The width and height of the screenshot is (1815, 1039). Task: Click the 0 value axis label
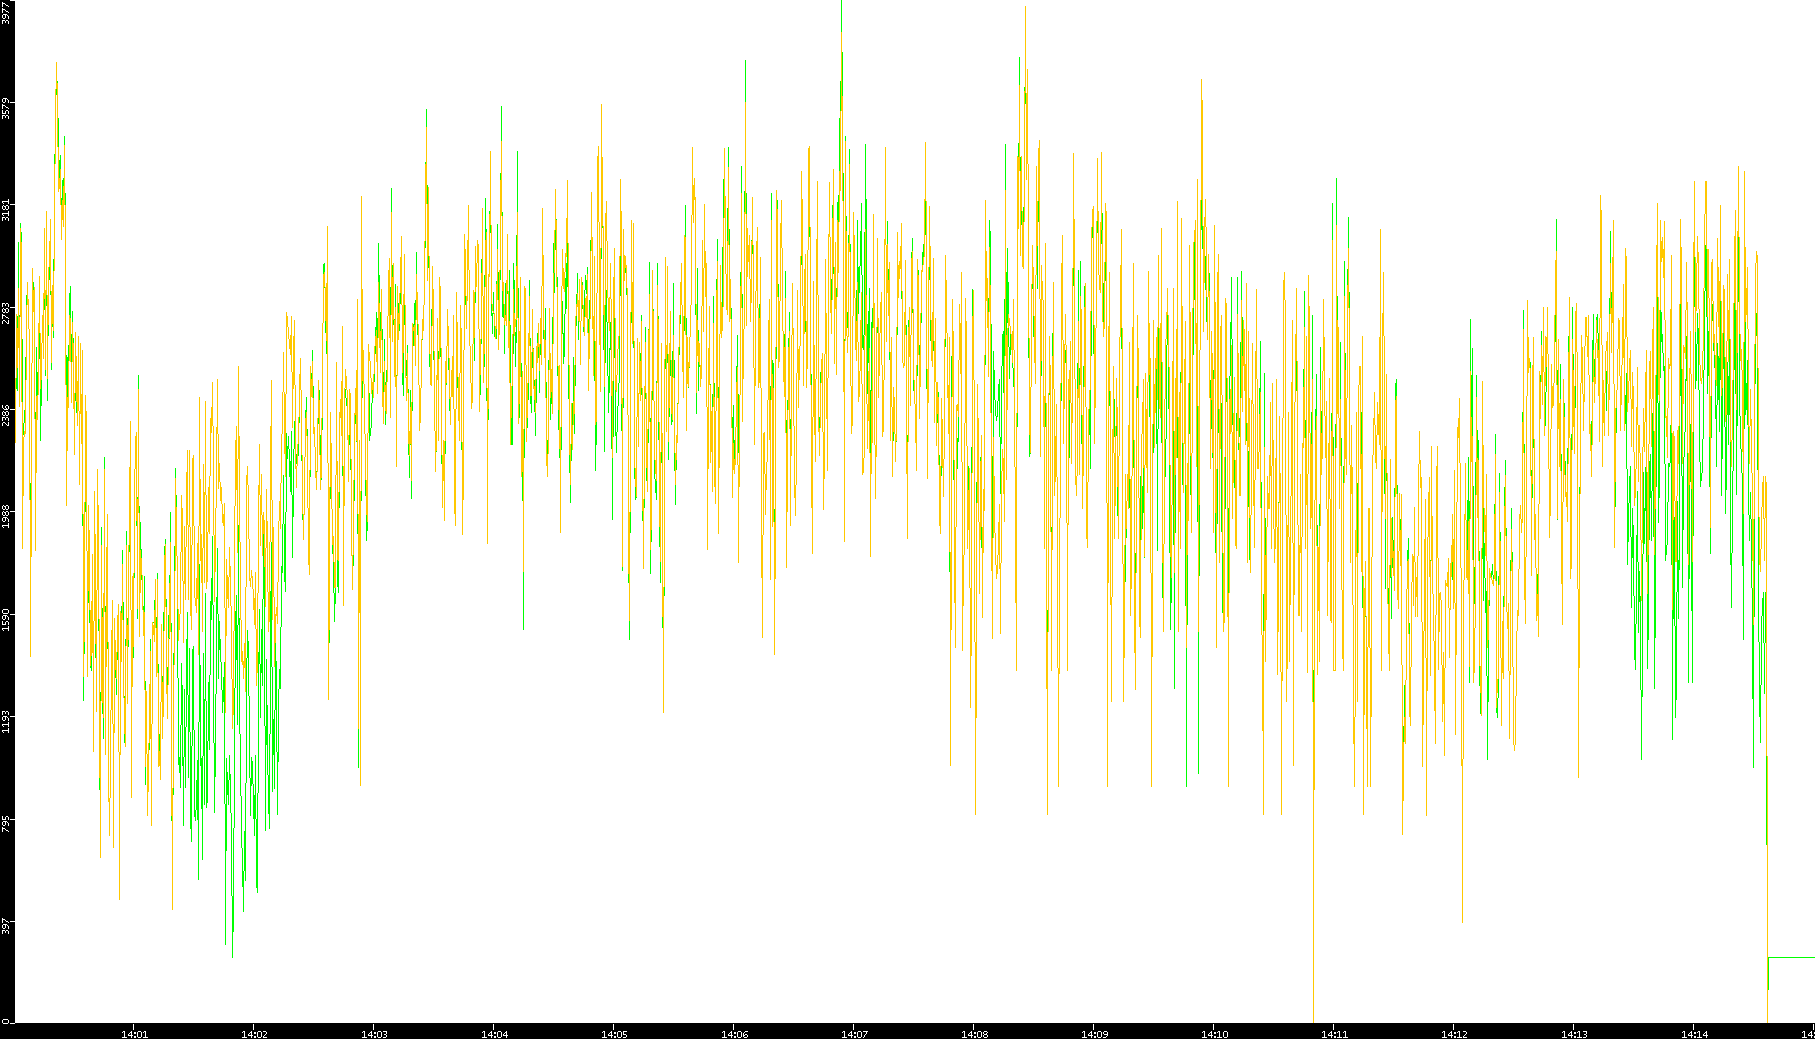point(6,1021)
